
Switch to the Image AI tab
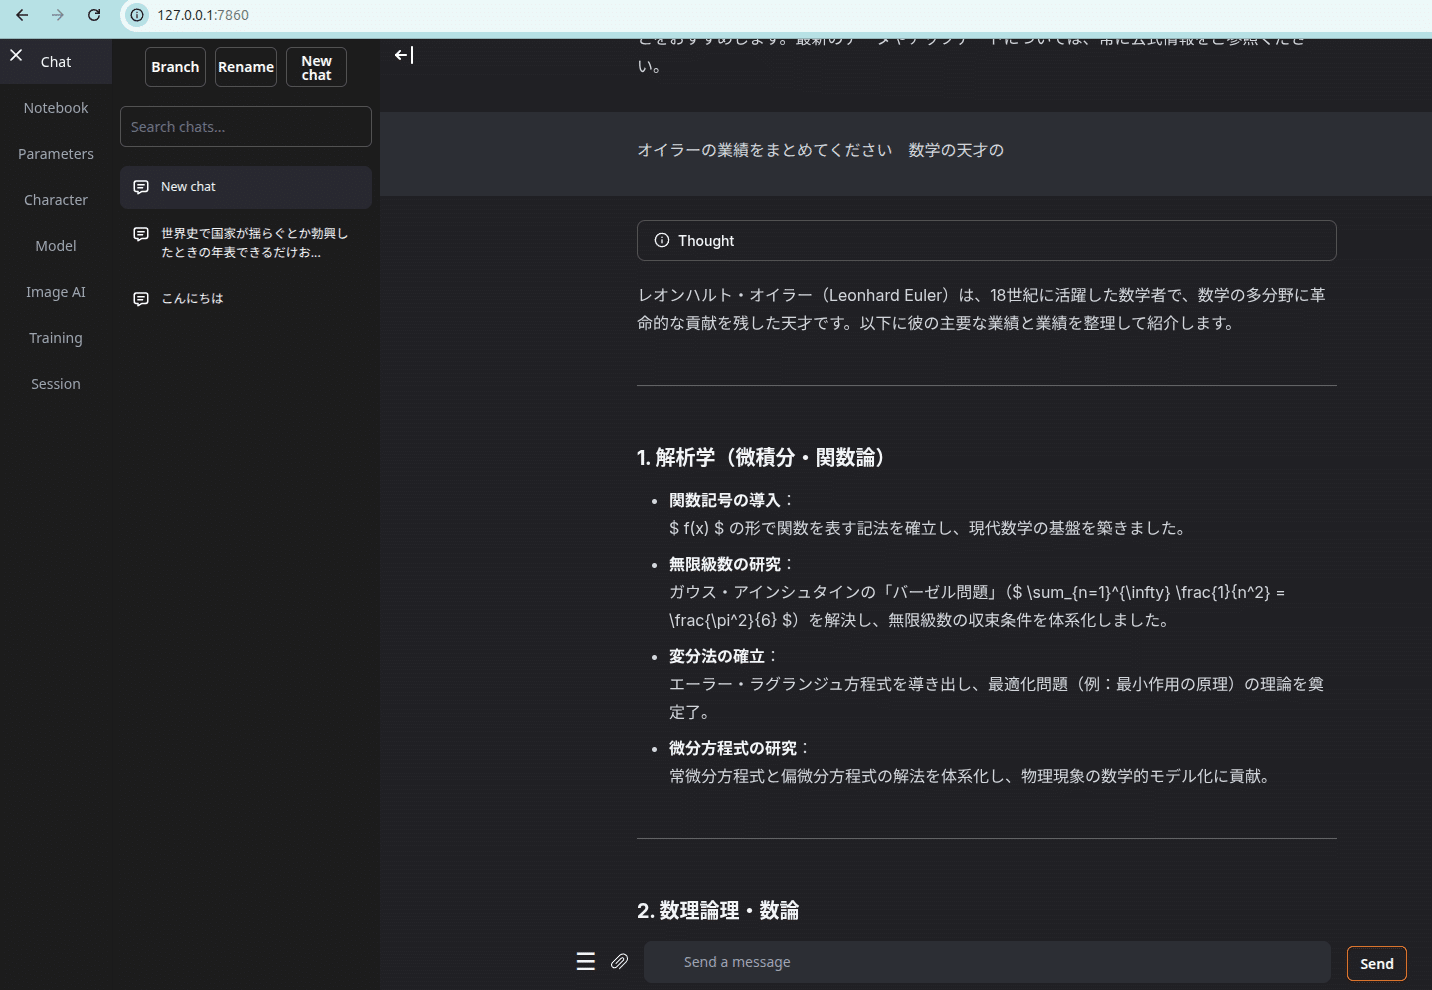pos(56,292)
